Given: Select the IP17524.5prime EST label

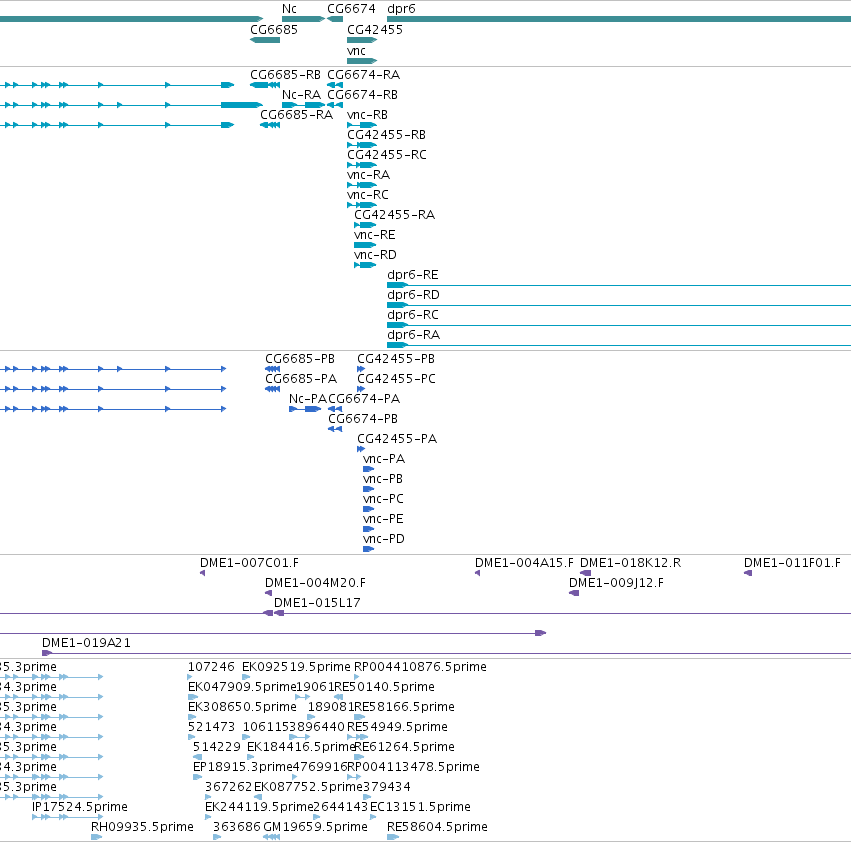Looking at the screenshot, I should click(x=80, y=807).
